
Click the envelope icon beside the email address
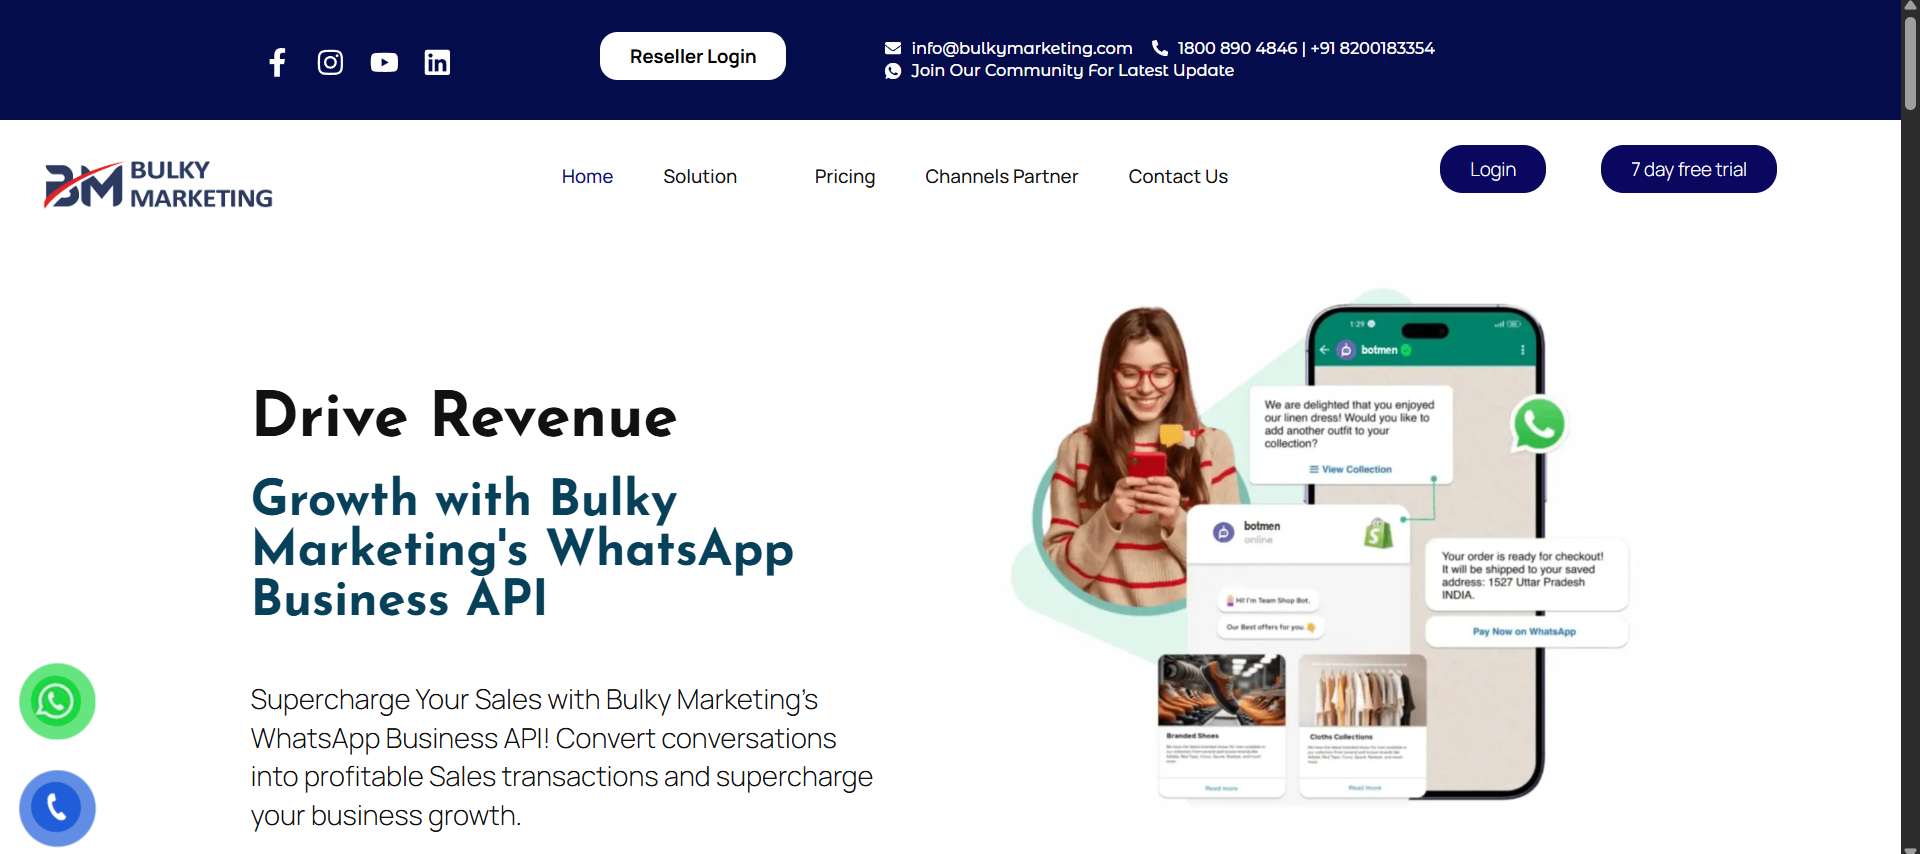coord(893,48)
